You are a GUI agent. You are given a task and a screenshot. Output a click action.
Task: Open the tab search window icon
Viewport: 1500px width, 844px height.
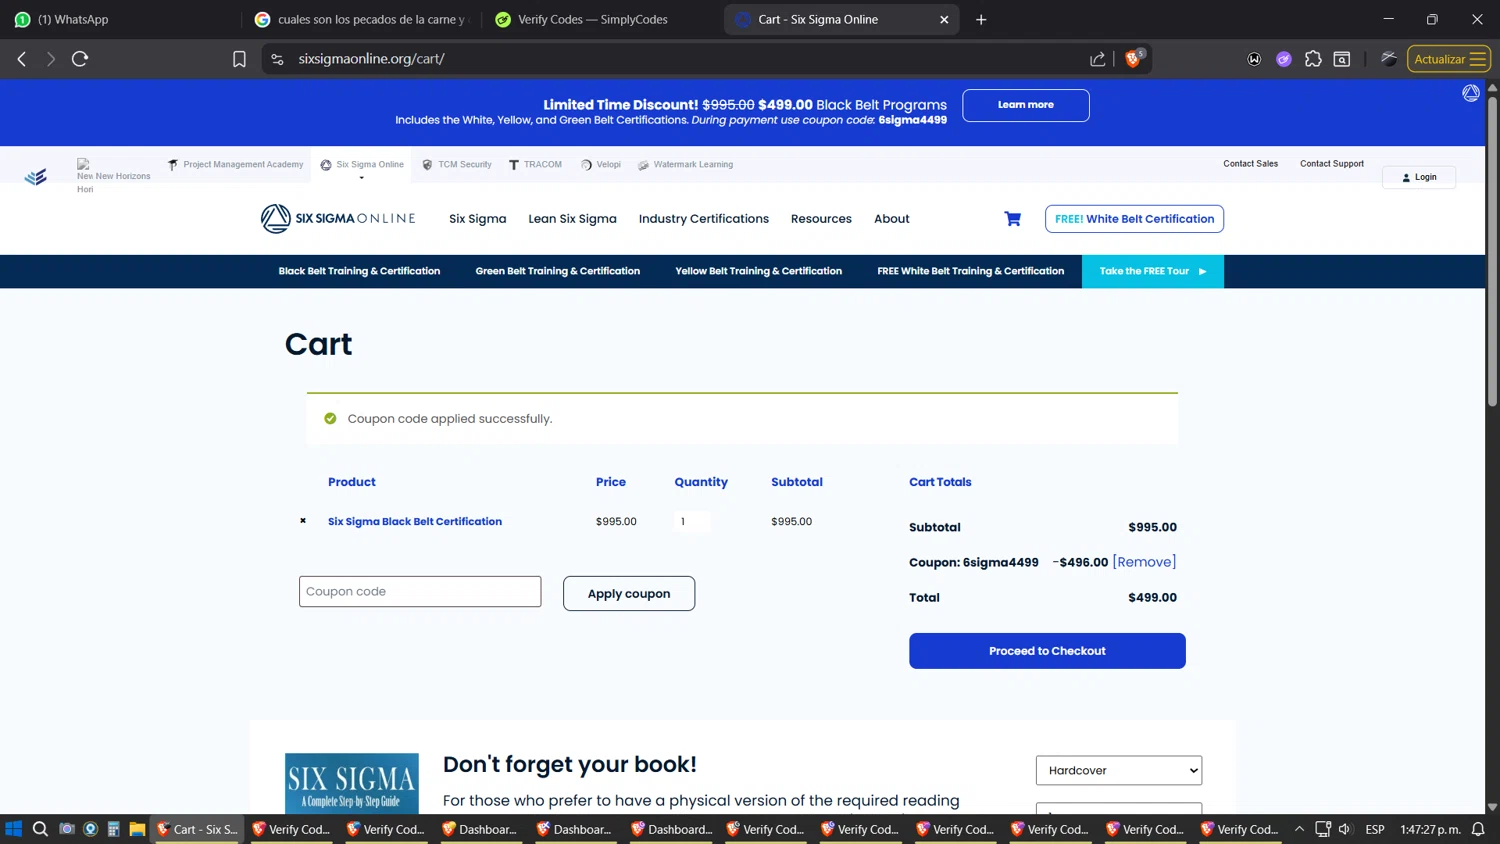1342,59
